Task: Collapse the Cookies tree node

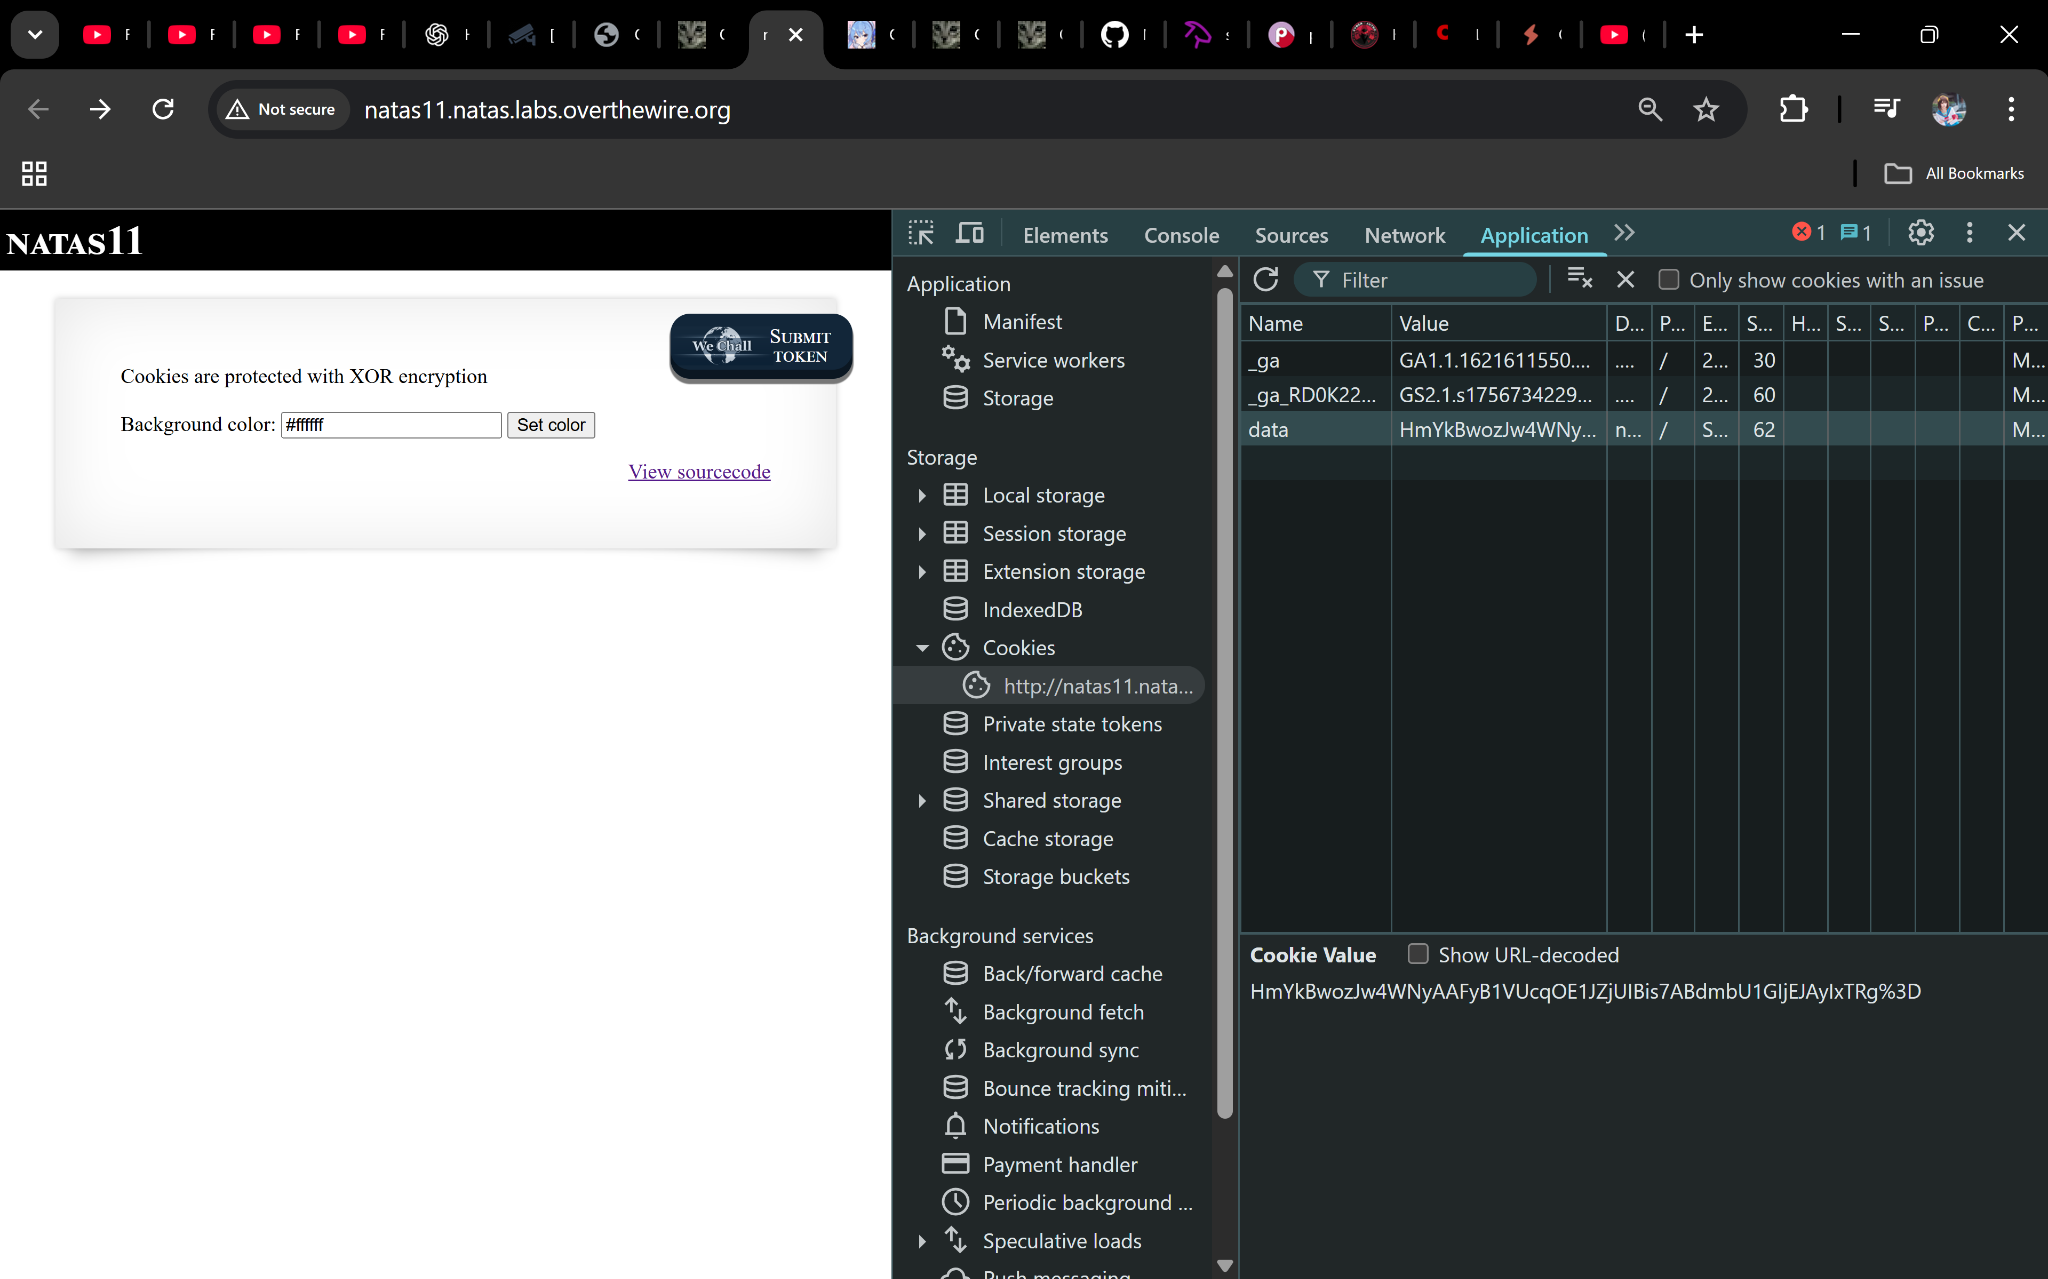Action: (922, 648)
